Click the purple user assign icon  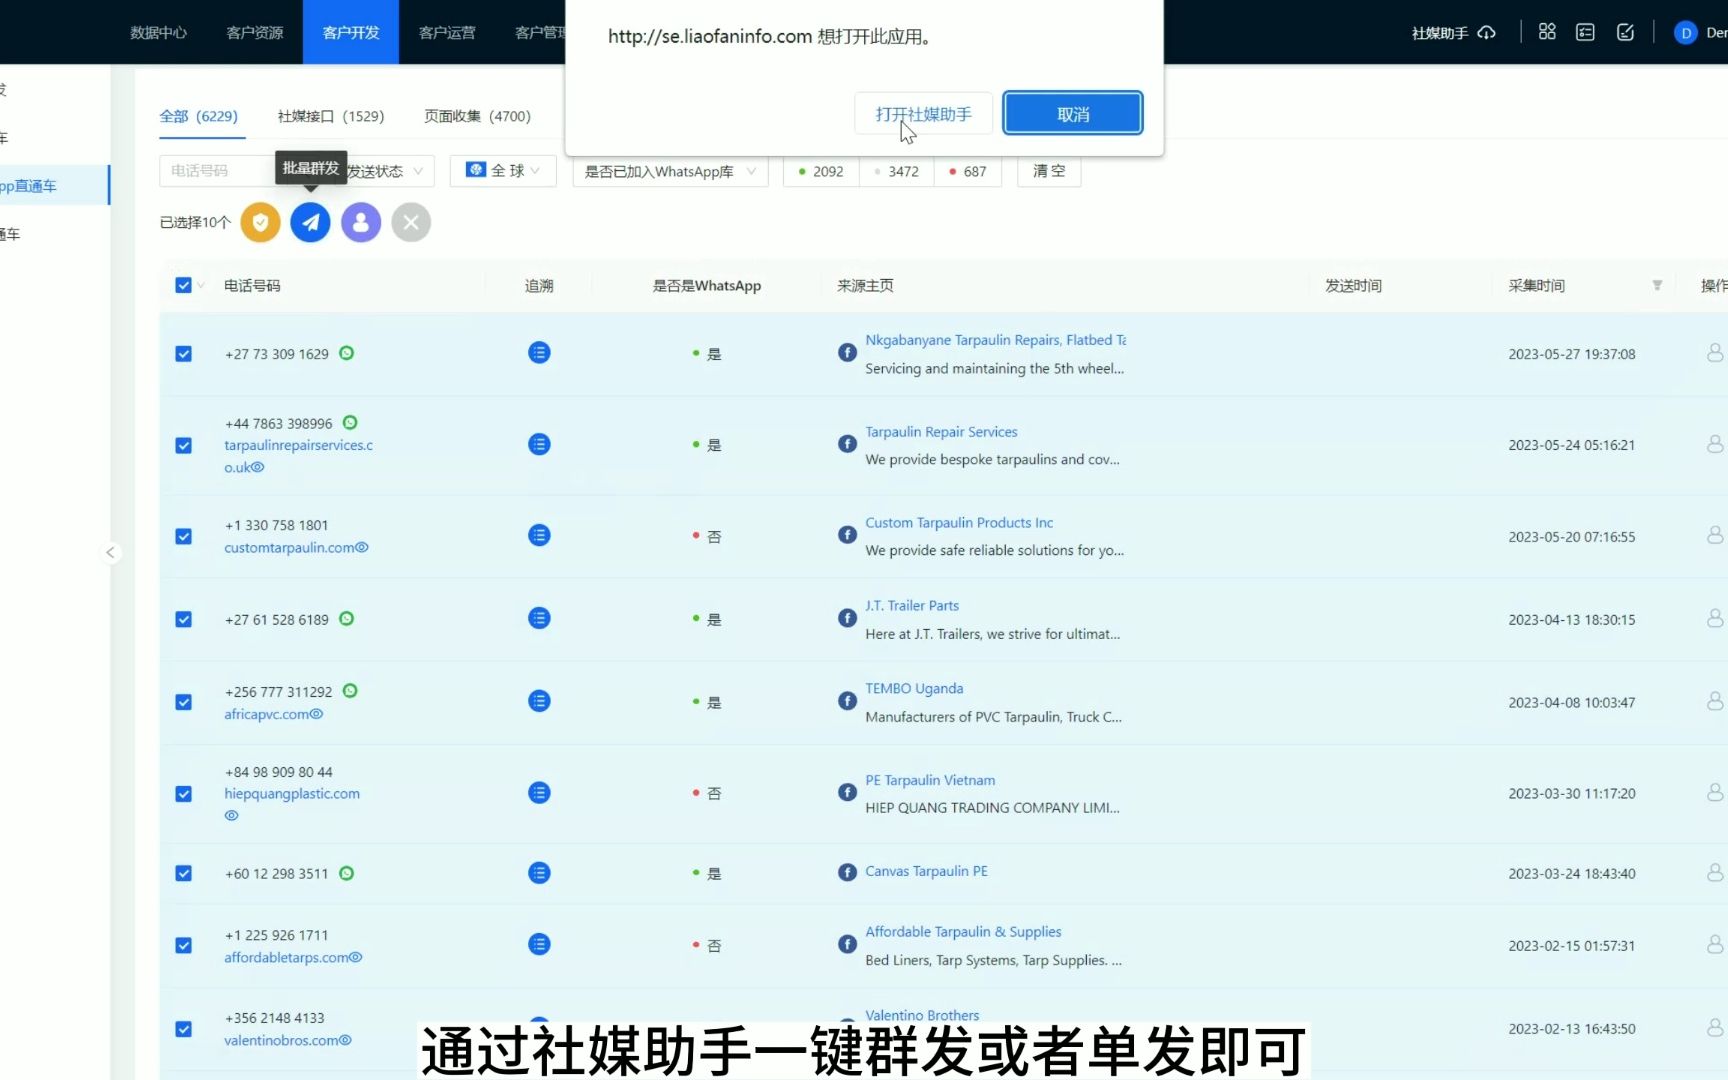click(361, 222)
